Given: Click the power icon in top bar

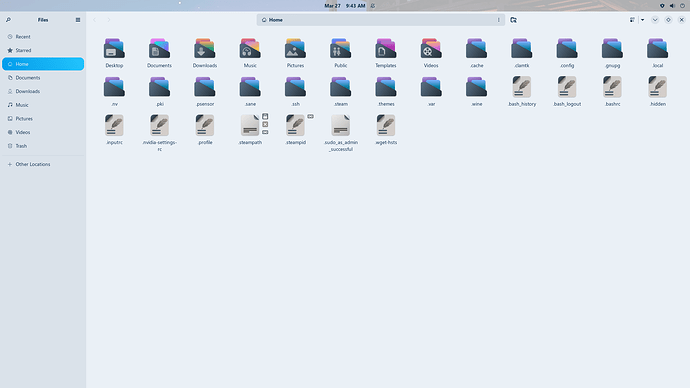Looking at the screenshot, I should click(682, 6).
